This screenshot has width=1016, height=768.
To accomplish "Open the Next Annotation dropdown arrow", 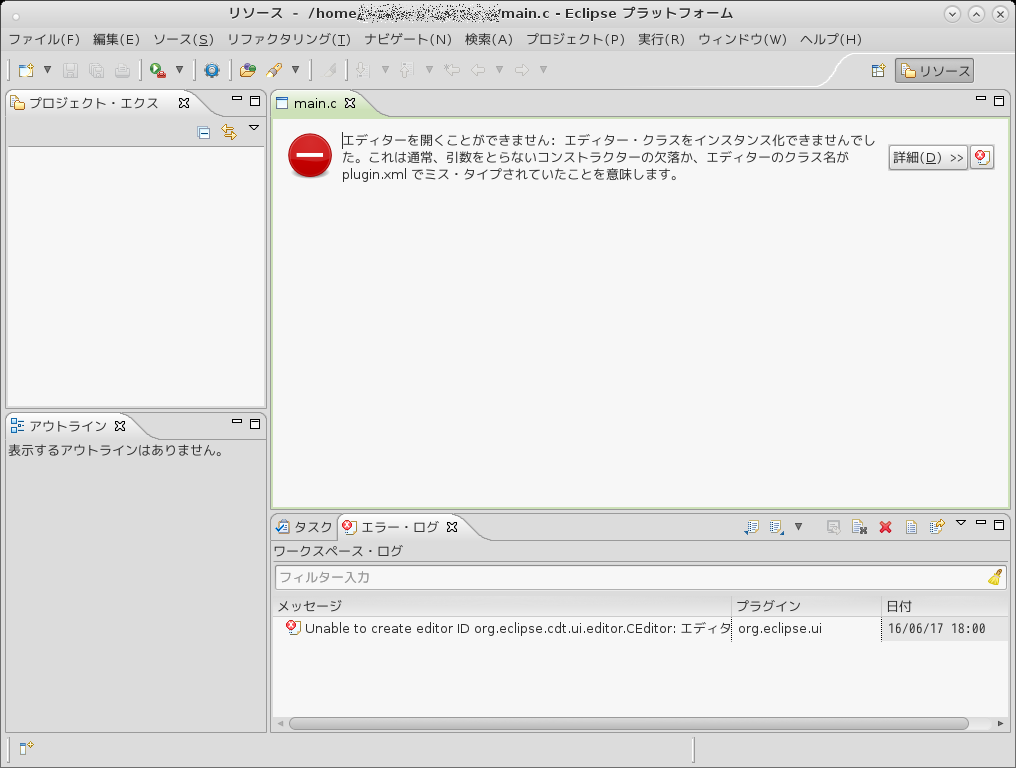I will [385, 70].
